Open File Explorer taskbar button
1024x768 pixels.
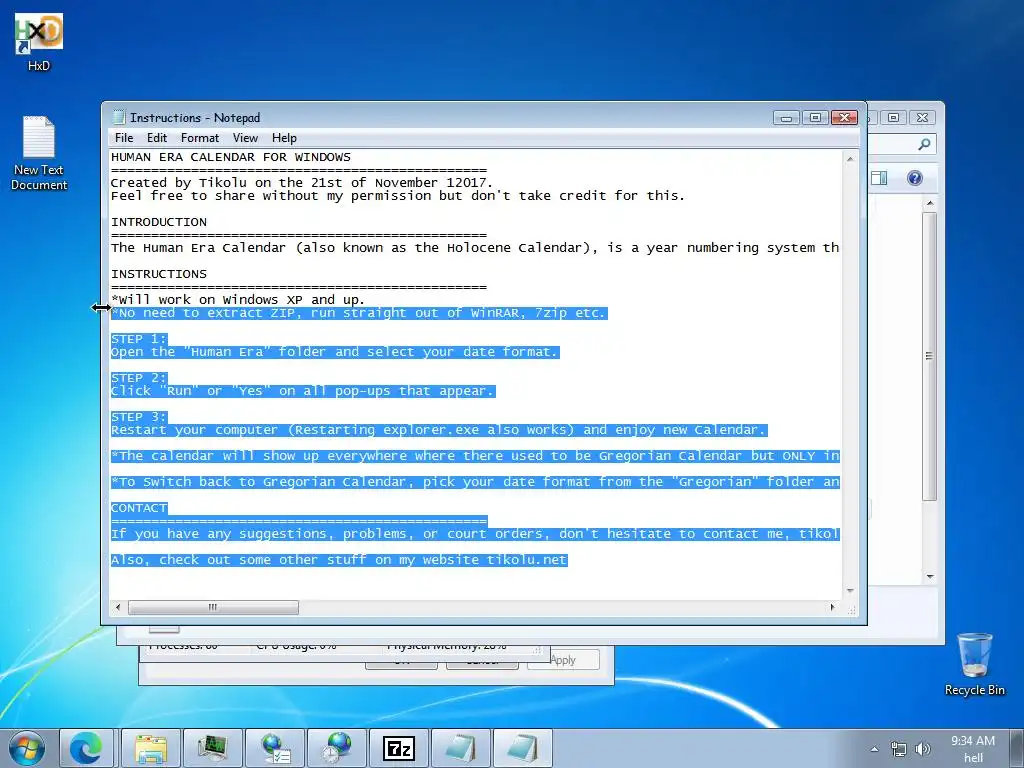click(151, 748)
